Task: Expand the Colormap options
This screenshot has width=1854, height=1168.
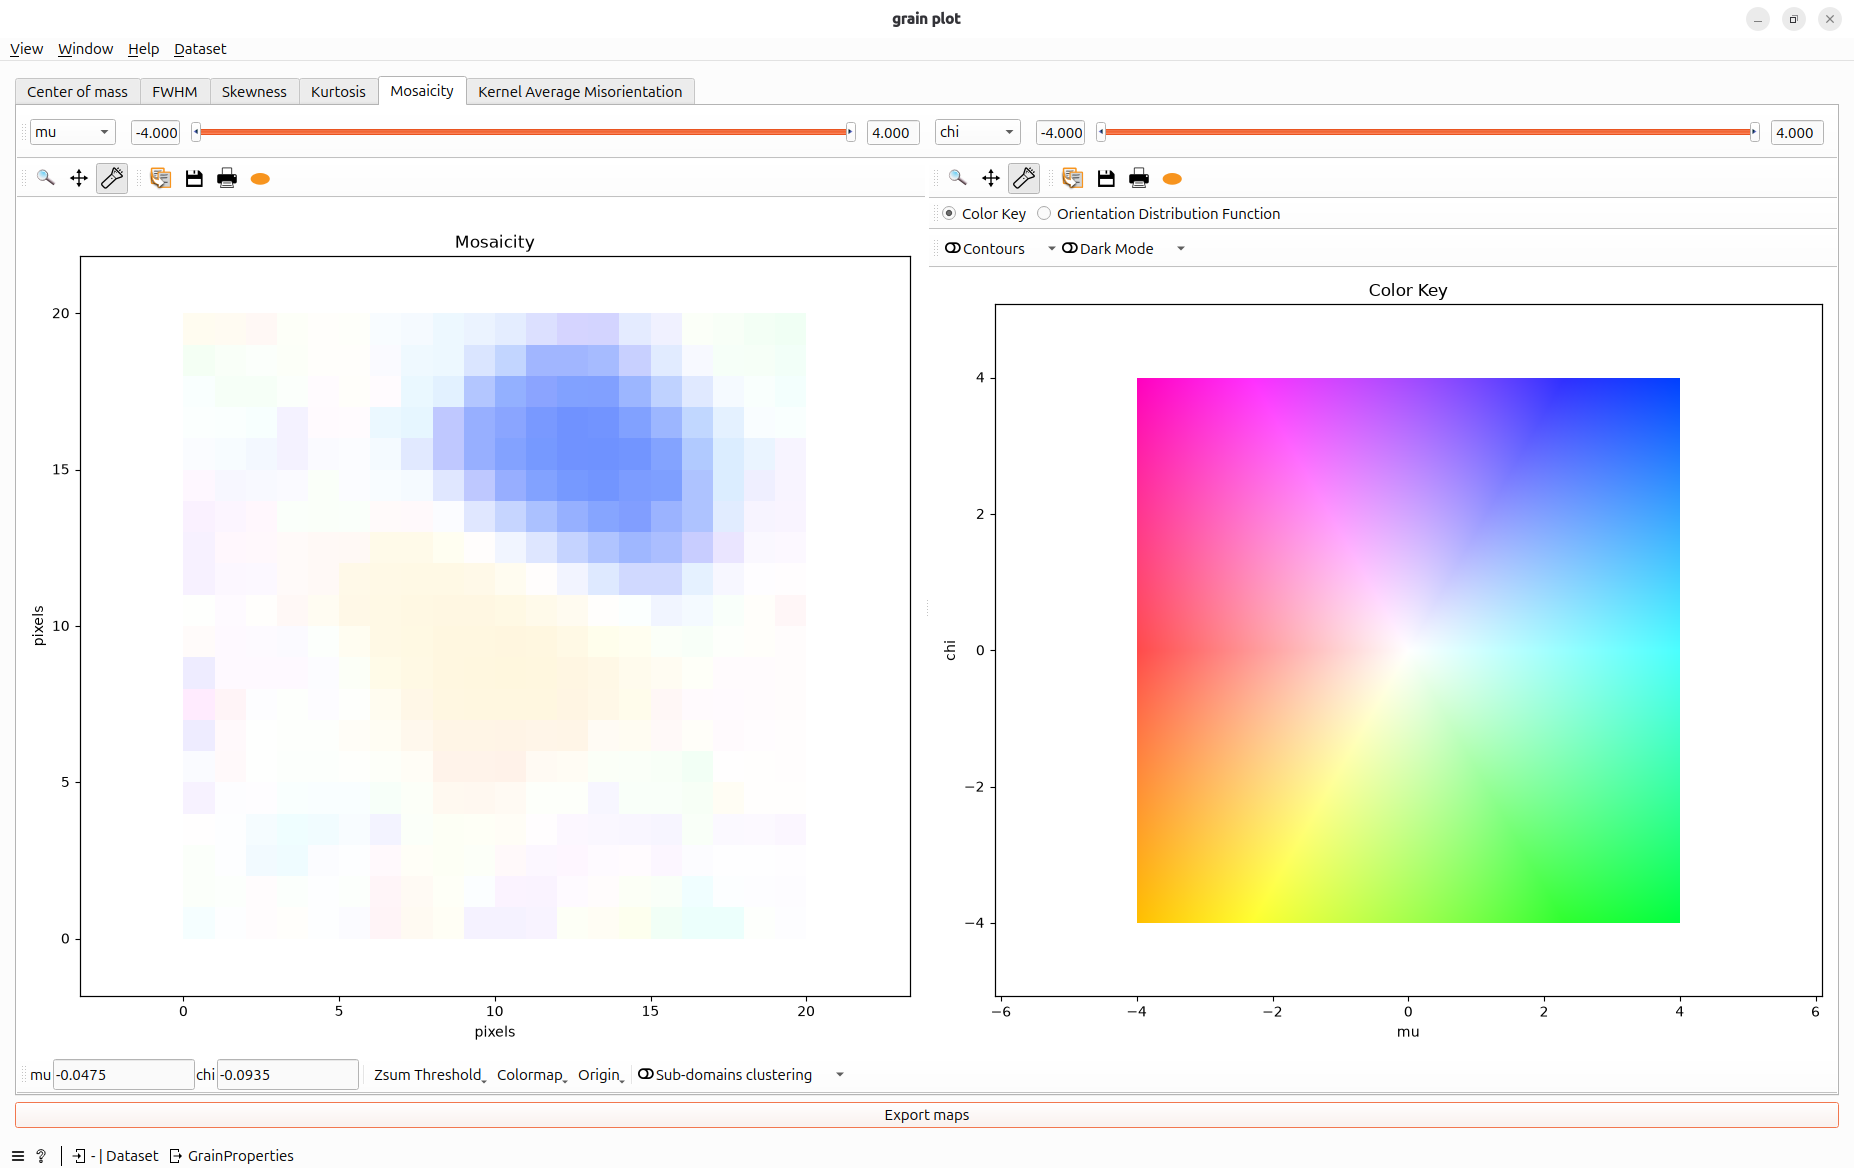Action: (532, 1075)
